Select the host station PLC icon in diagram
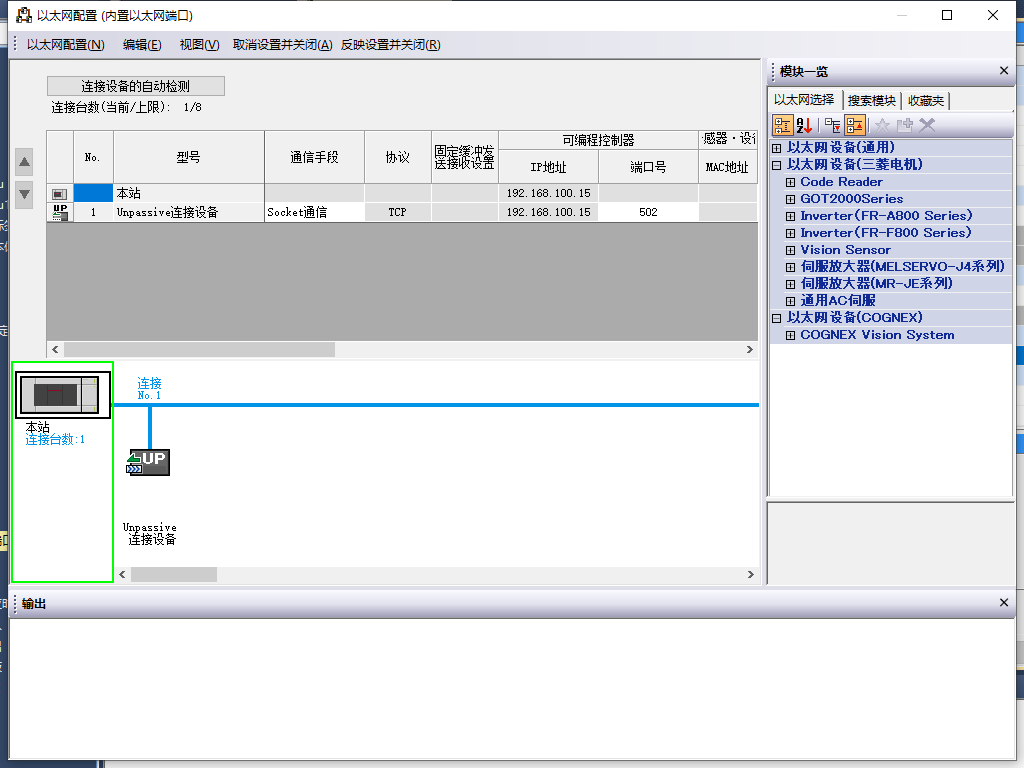The width and height of the screenshot is (1024, 768). click(63, 396)
